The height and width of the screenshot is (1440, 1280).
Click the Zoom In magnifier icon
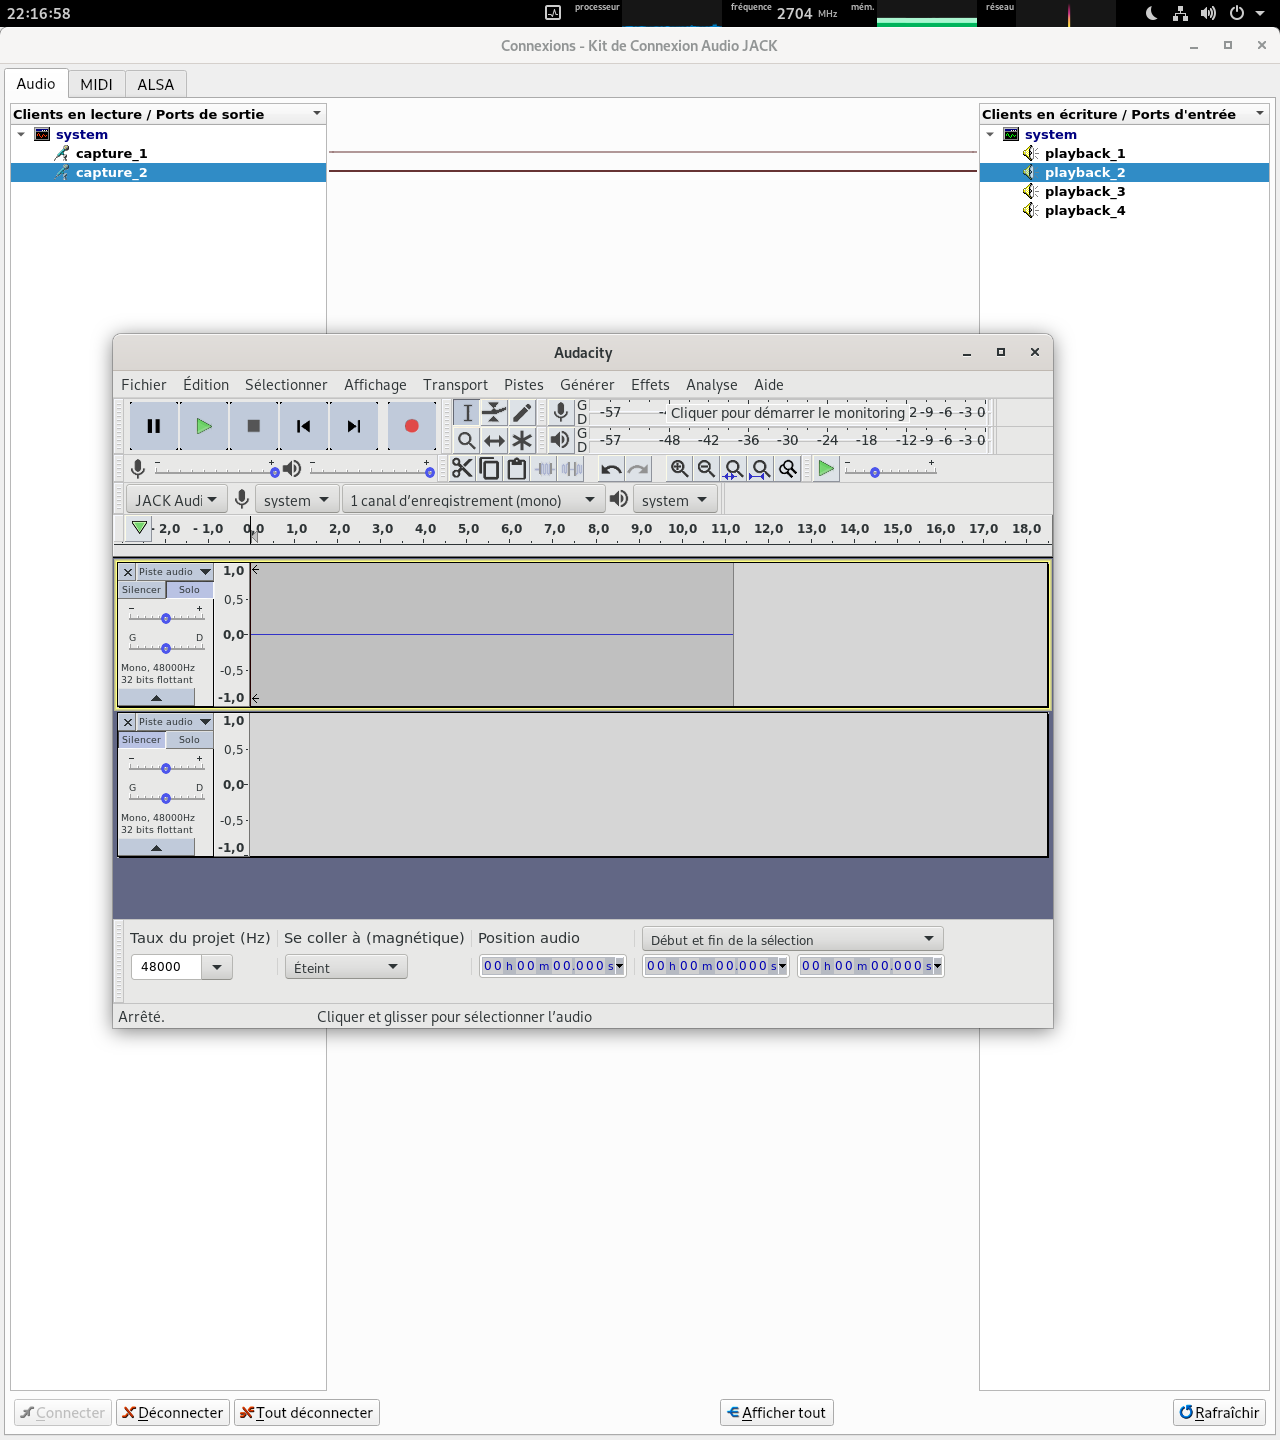tap(679, 469)
